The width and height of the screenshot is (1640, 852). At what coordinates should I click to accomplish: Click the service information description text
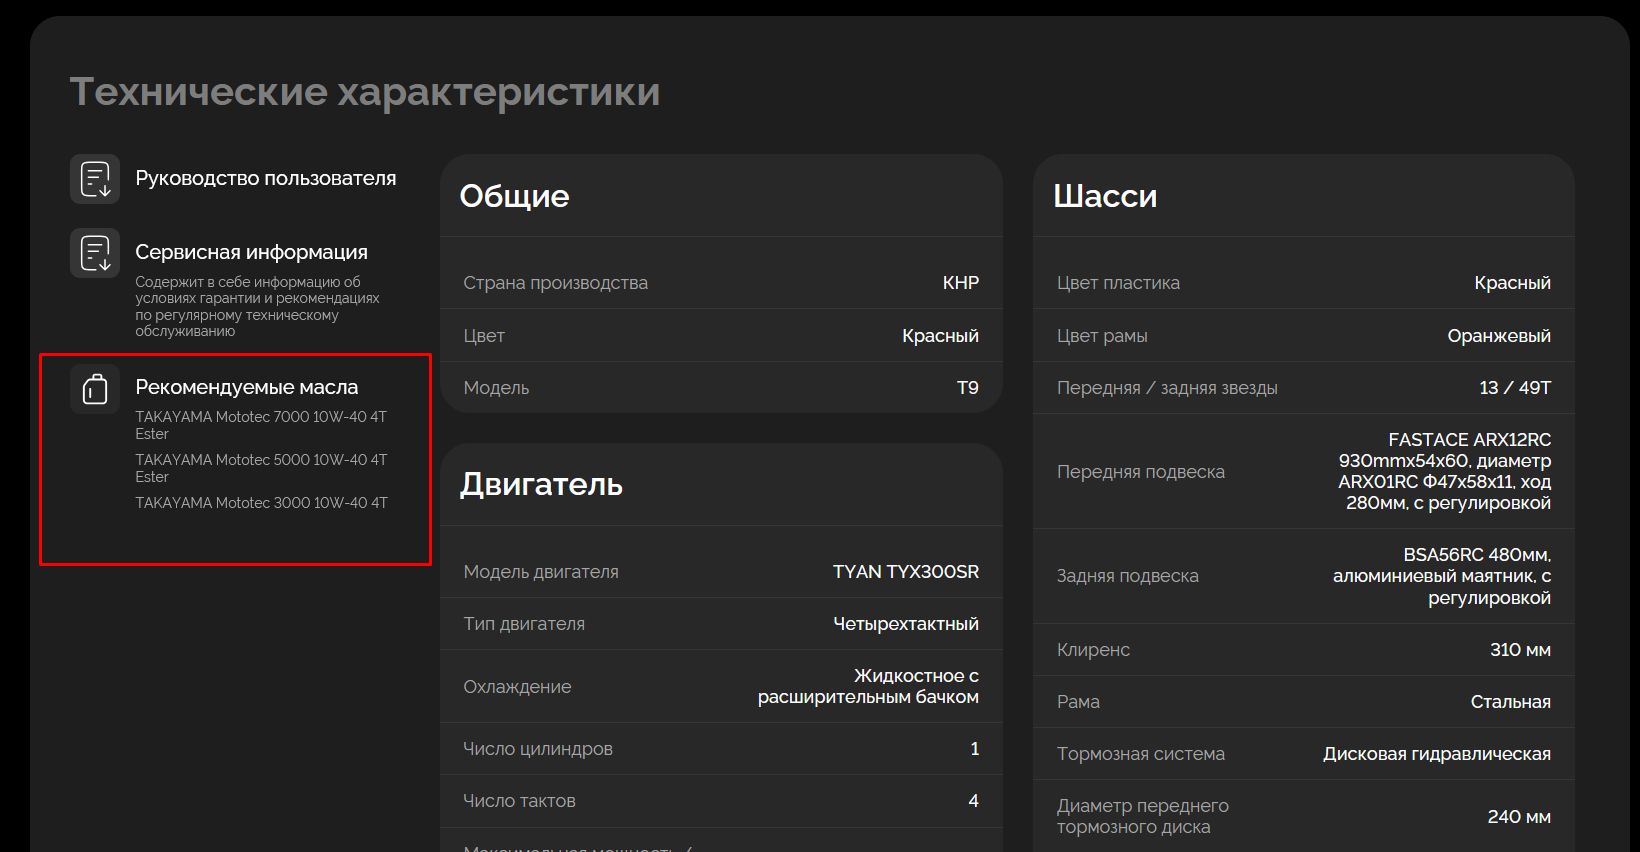point(257,306)
